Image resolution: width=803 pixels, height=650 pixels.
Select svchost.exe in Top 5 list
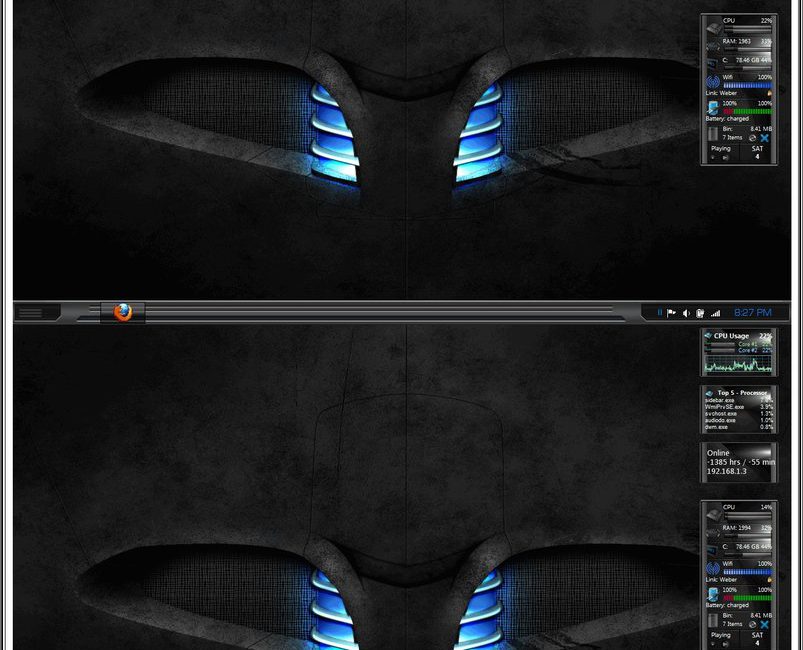coord(721,413)
